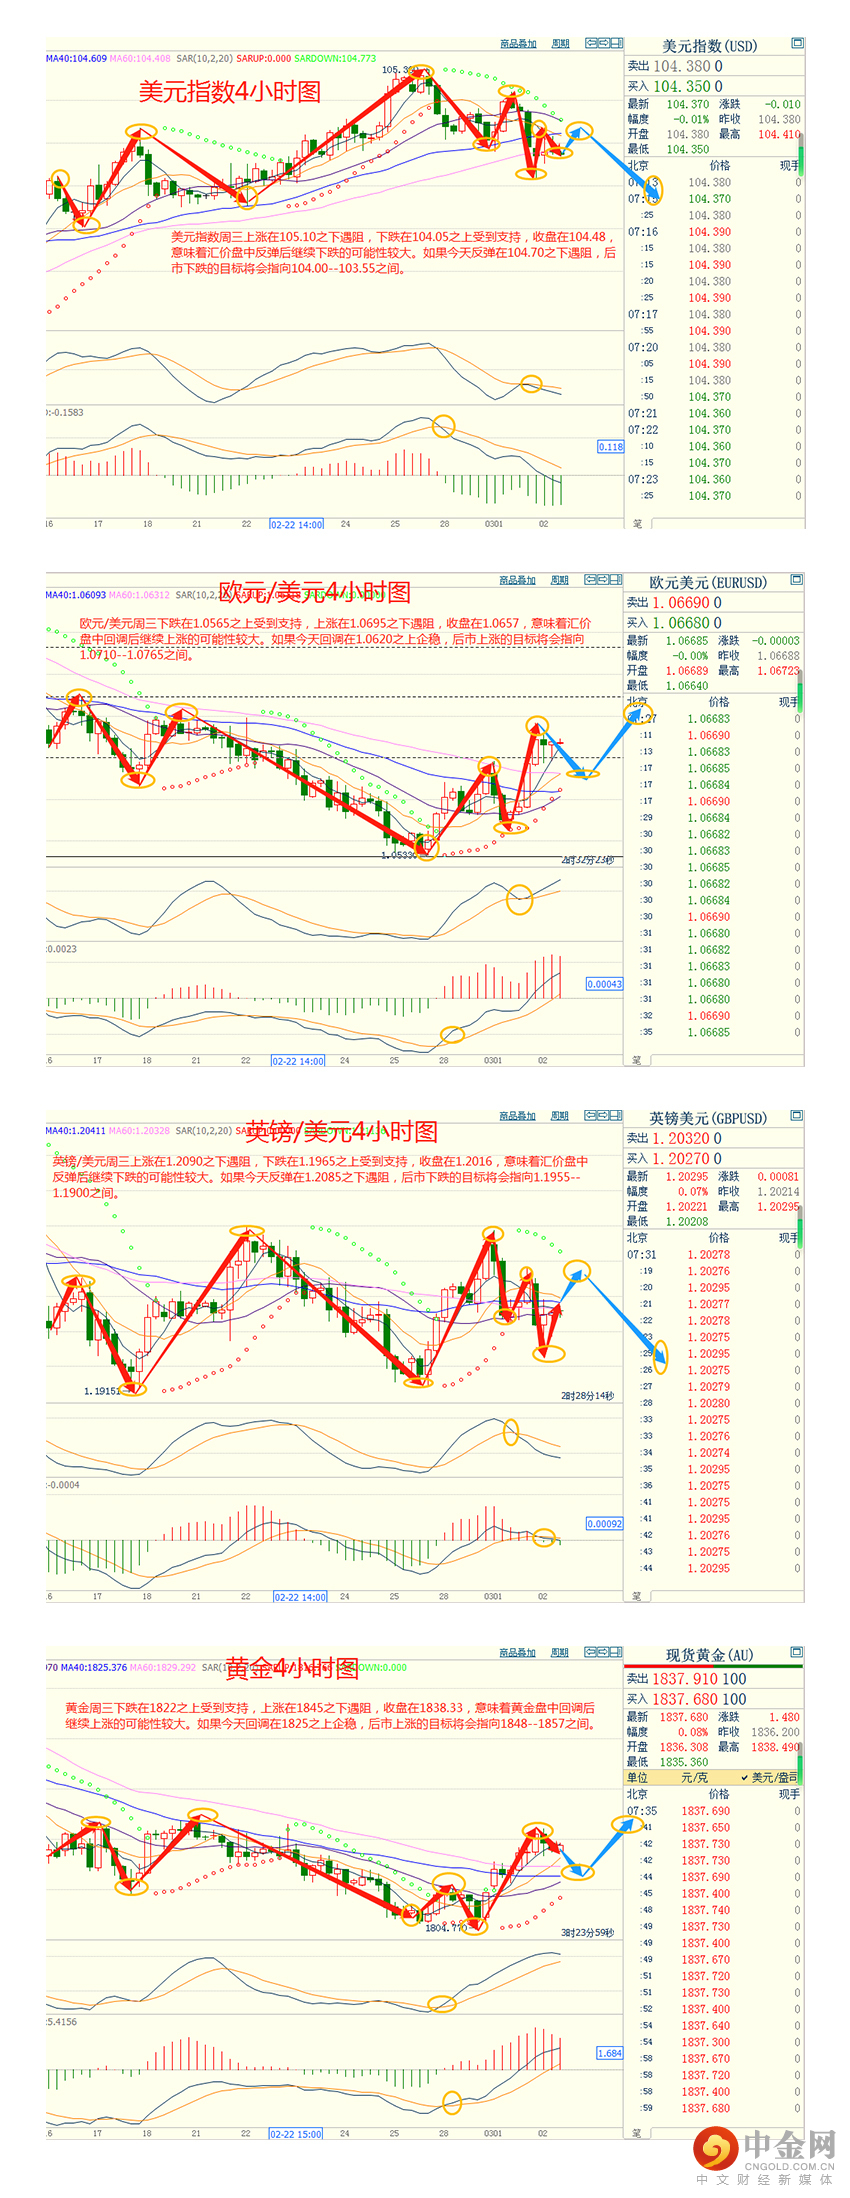850x2198 pixels.
Task: Click 笔 tab below USD index tick list
Action: click(637, 523)
